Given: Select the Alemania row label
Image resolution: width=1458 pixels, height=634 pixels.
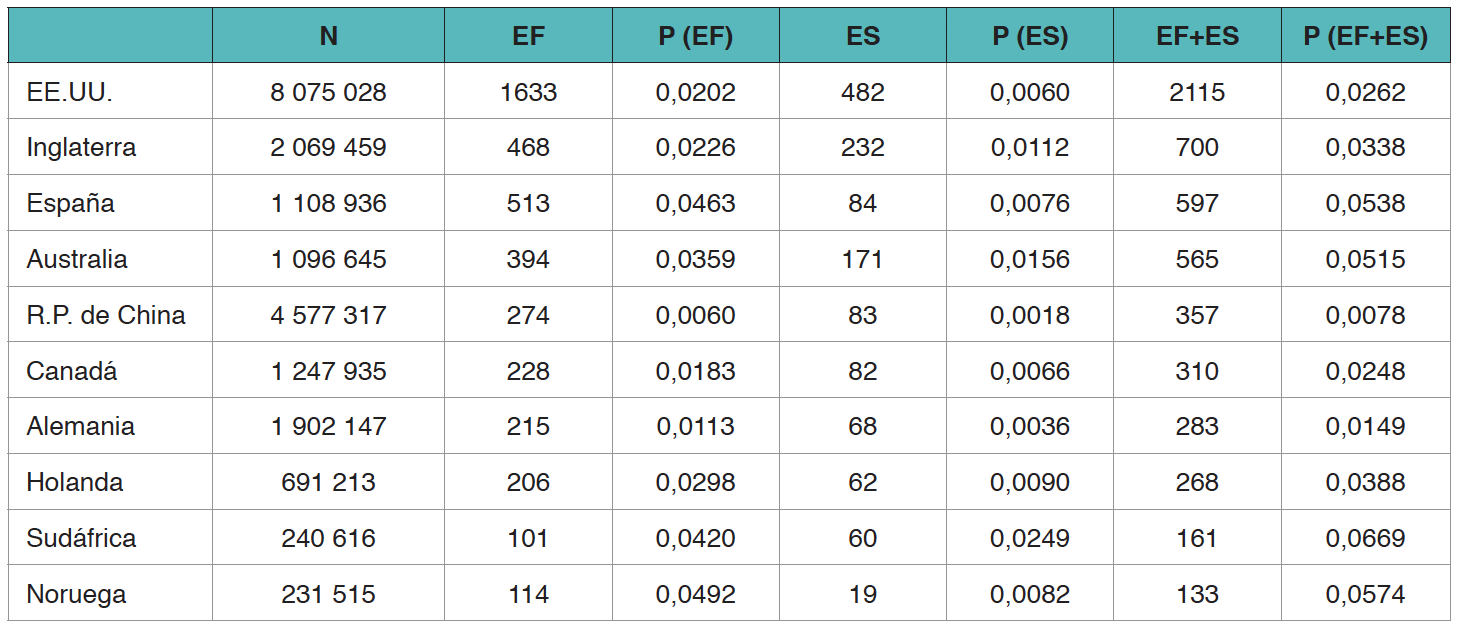Looking at the screenshot, I should pyautogui.click(x=80, y=427).
